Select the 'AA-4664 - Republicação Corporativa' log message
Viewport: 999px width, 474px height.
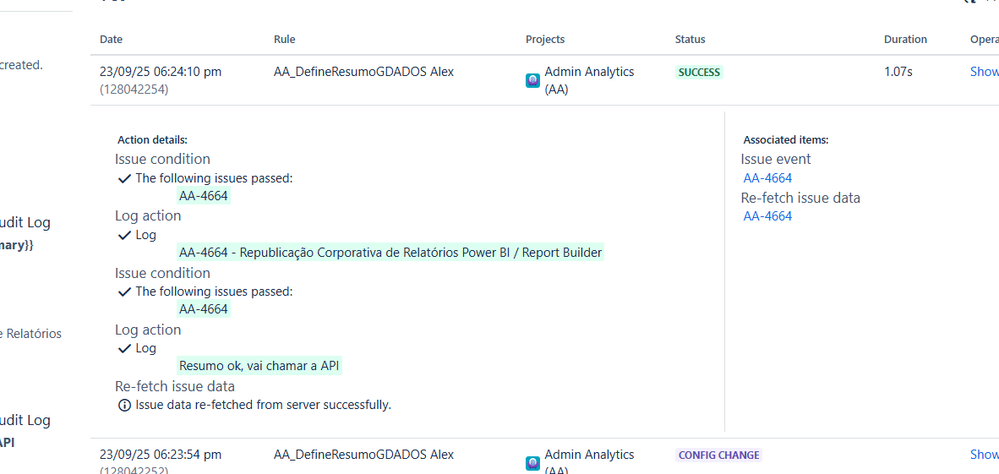coord(390,252)
